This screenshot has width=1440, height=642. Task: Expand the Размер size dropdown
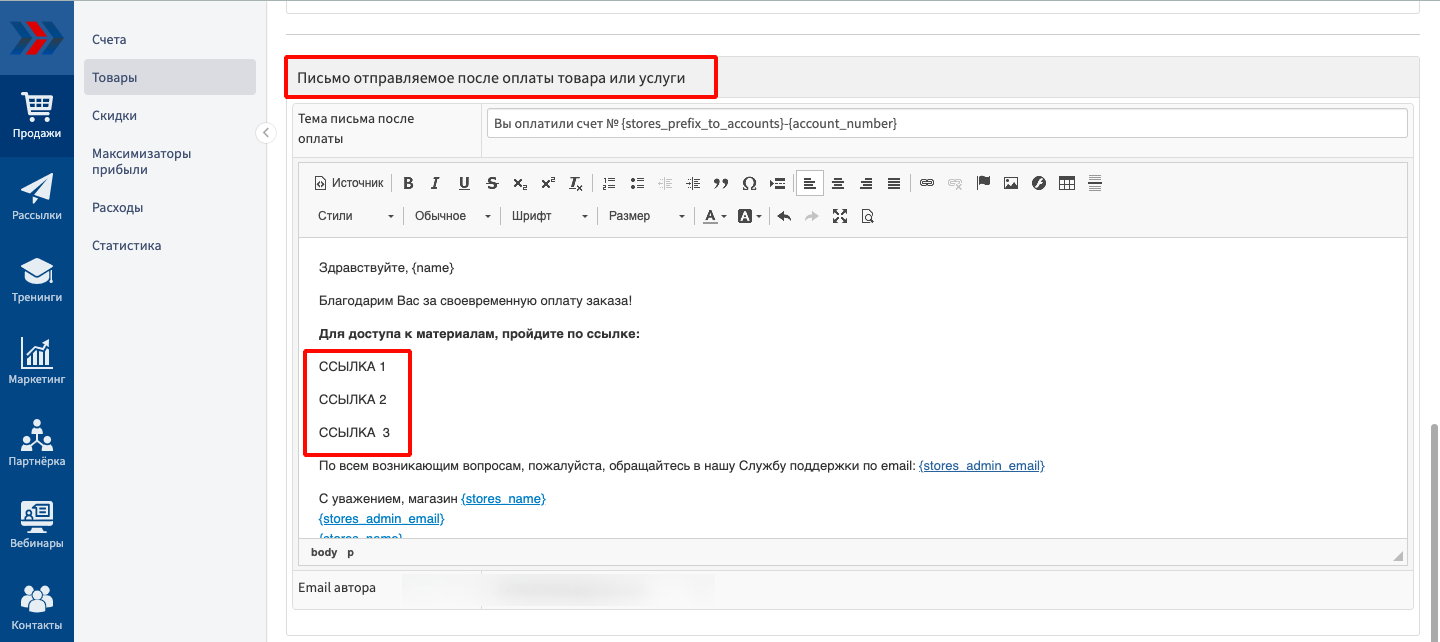pos(646,216)
